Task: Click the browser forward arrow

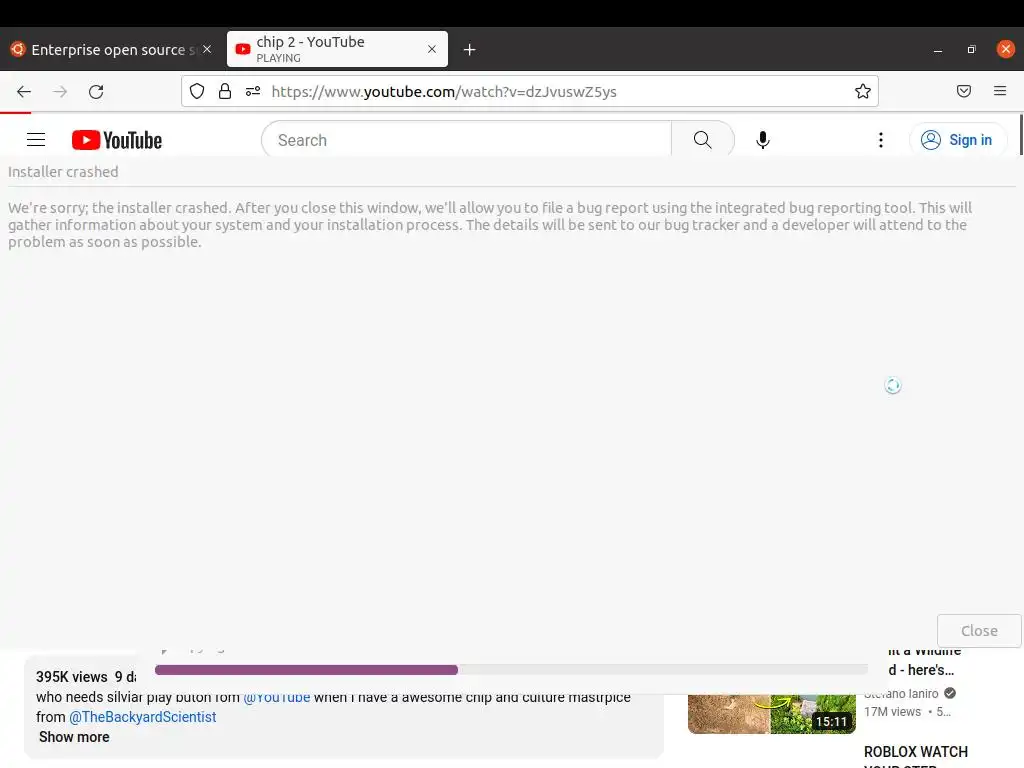Action: (x=60, y=91)
